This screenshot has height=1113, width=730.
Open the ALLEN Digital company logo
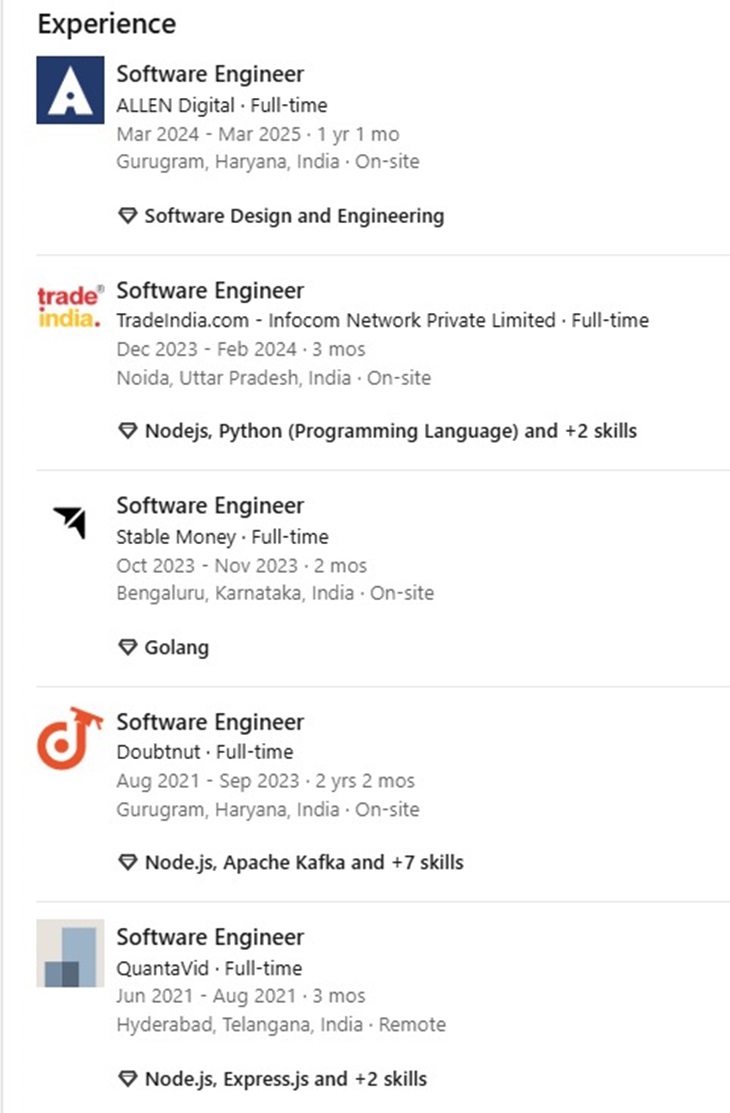[x=70, y=90]
